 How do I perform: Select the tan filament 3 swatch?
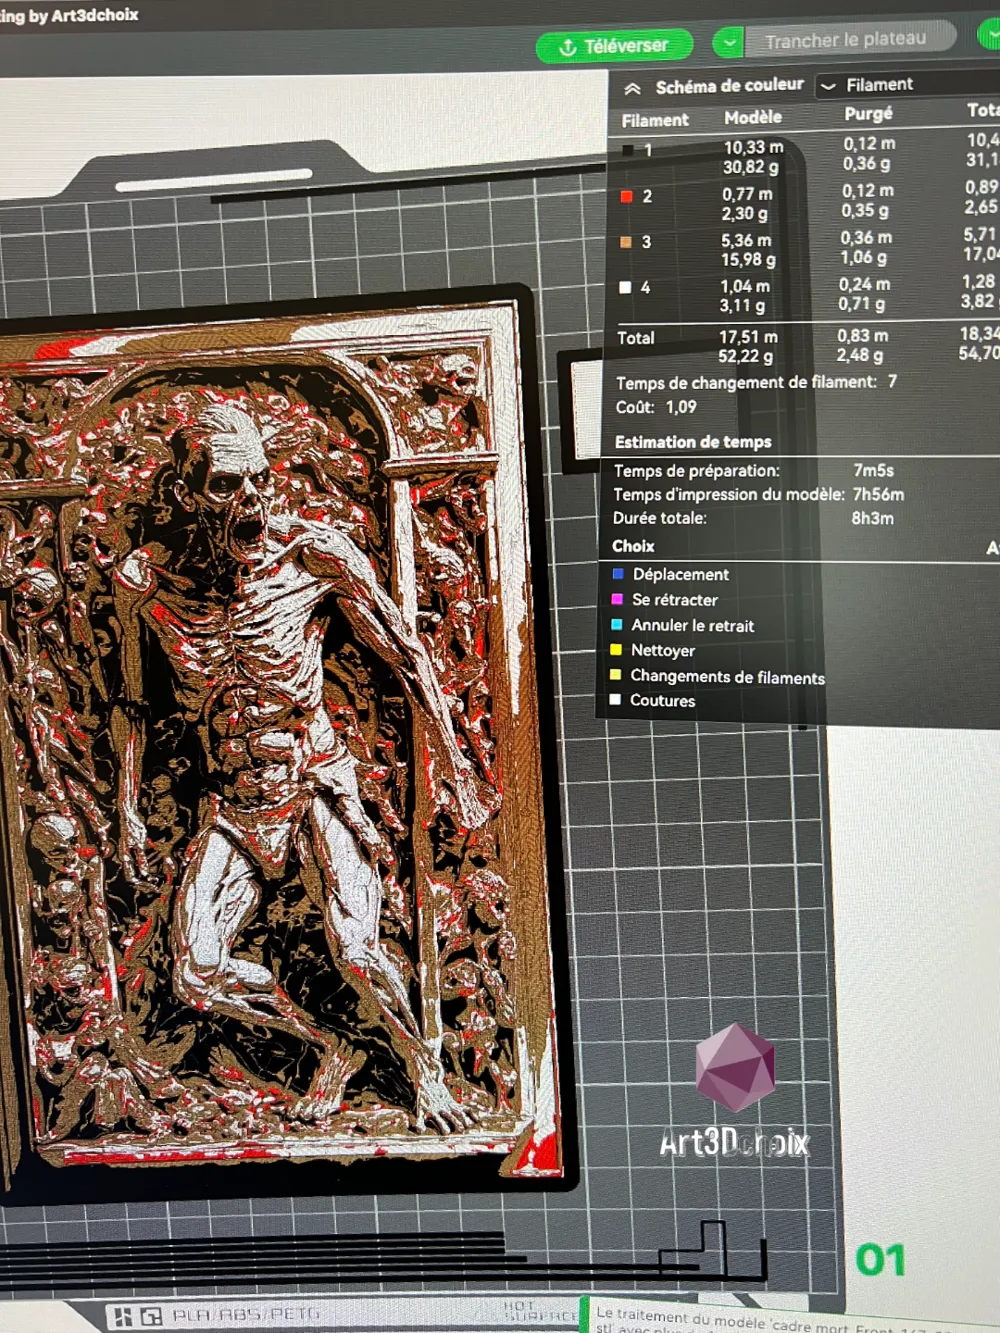[x=625, y=242]
